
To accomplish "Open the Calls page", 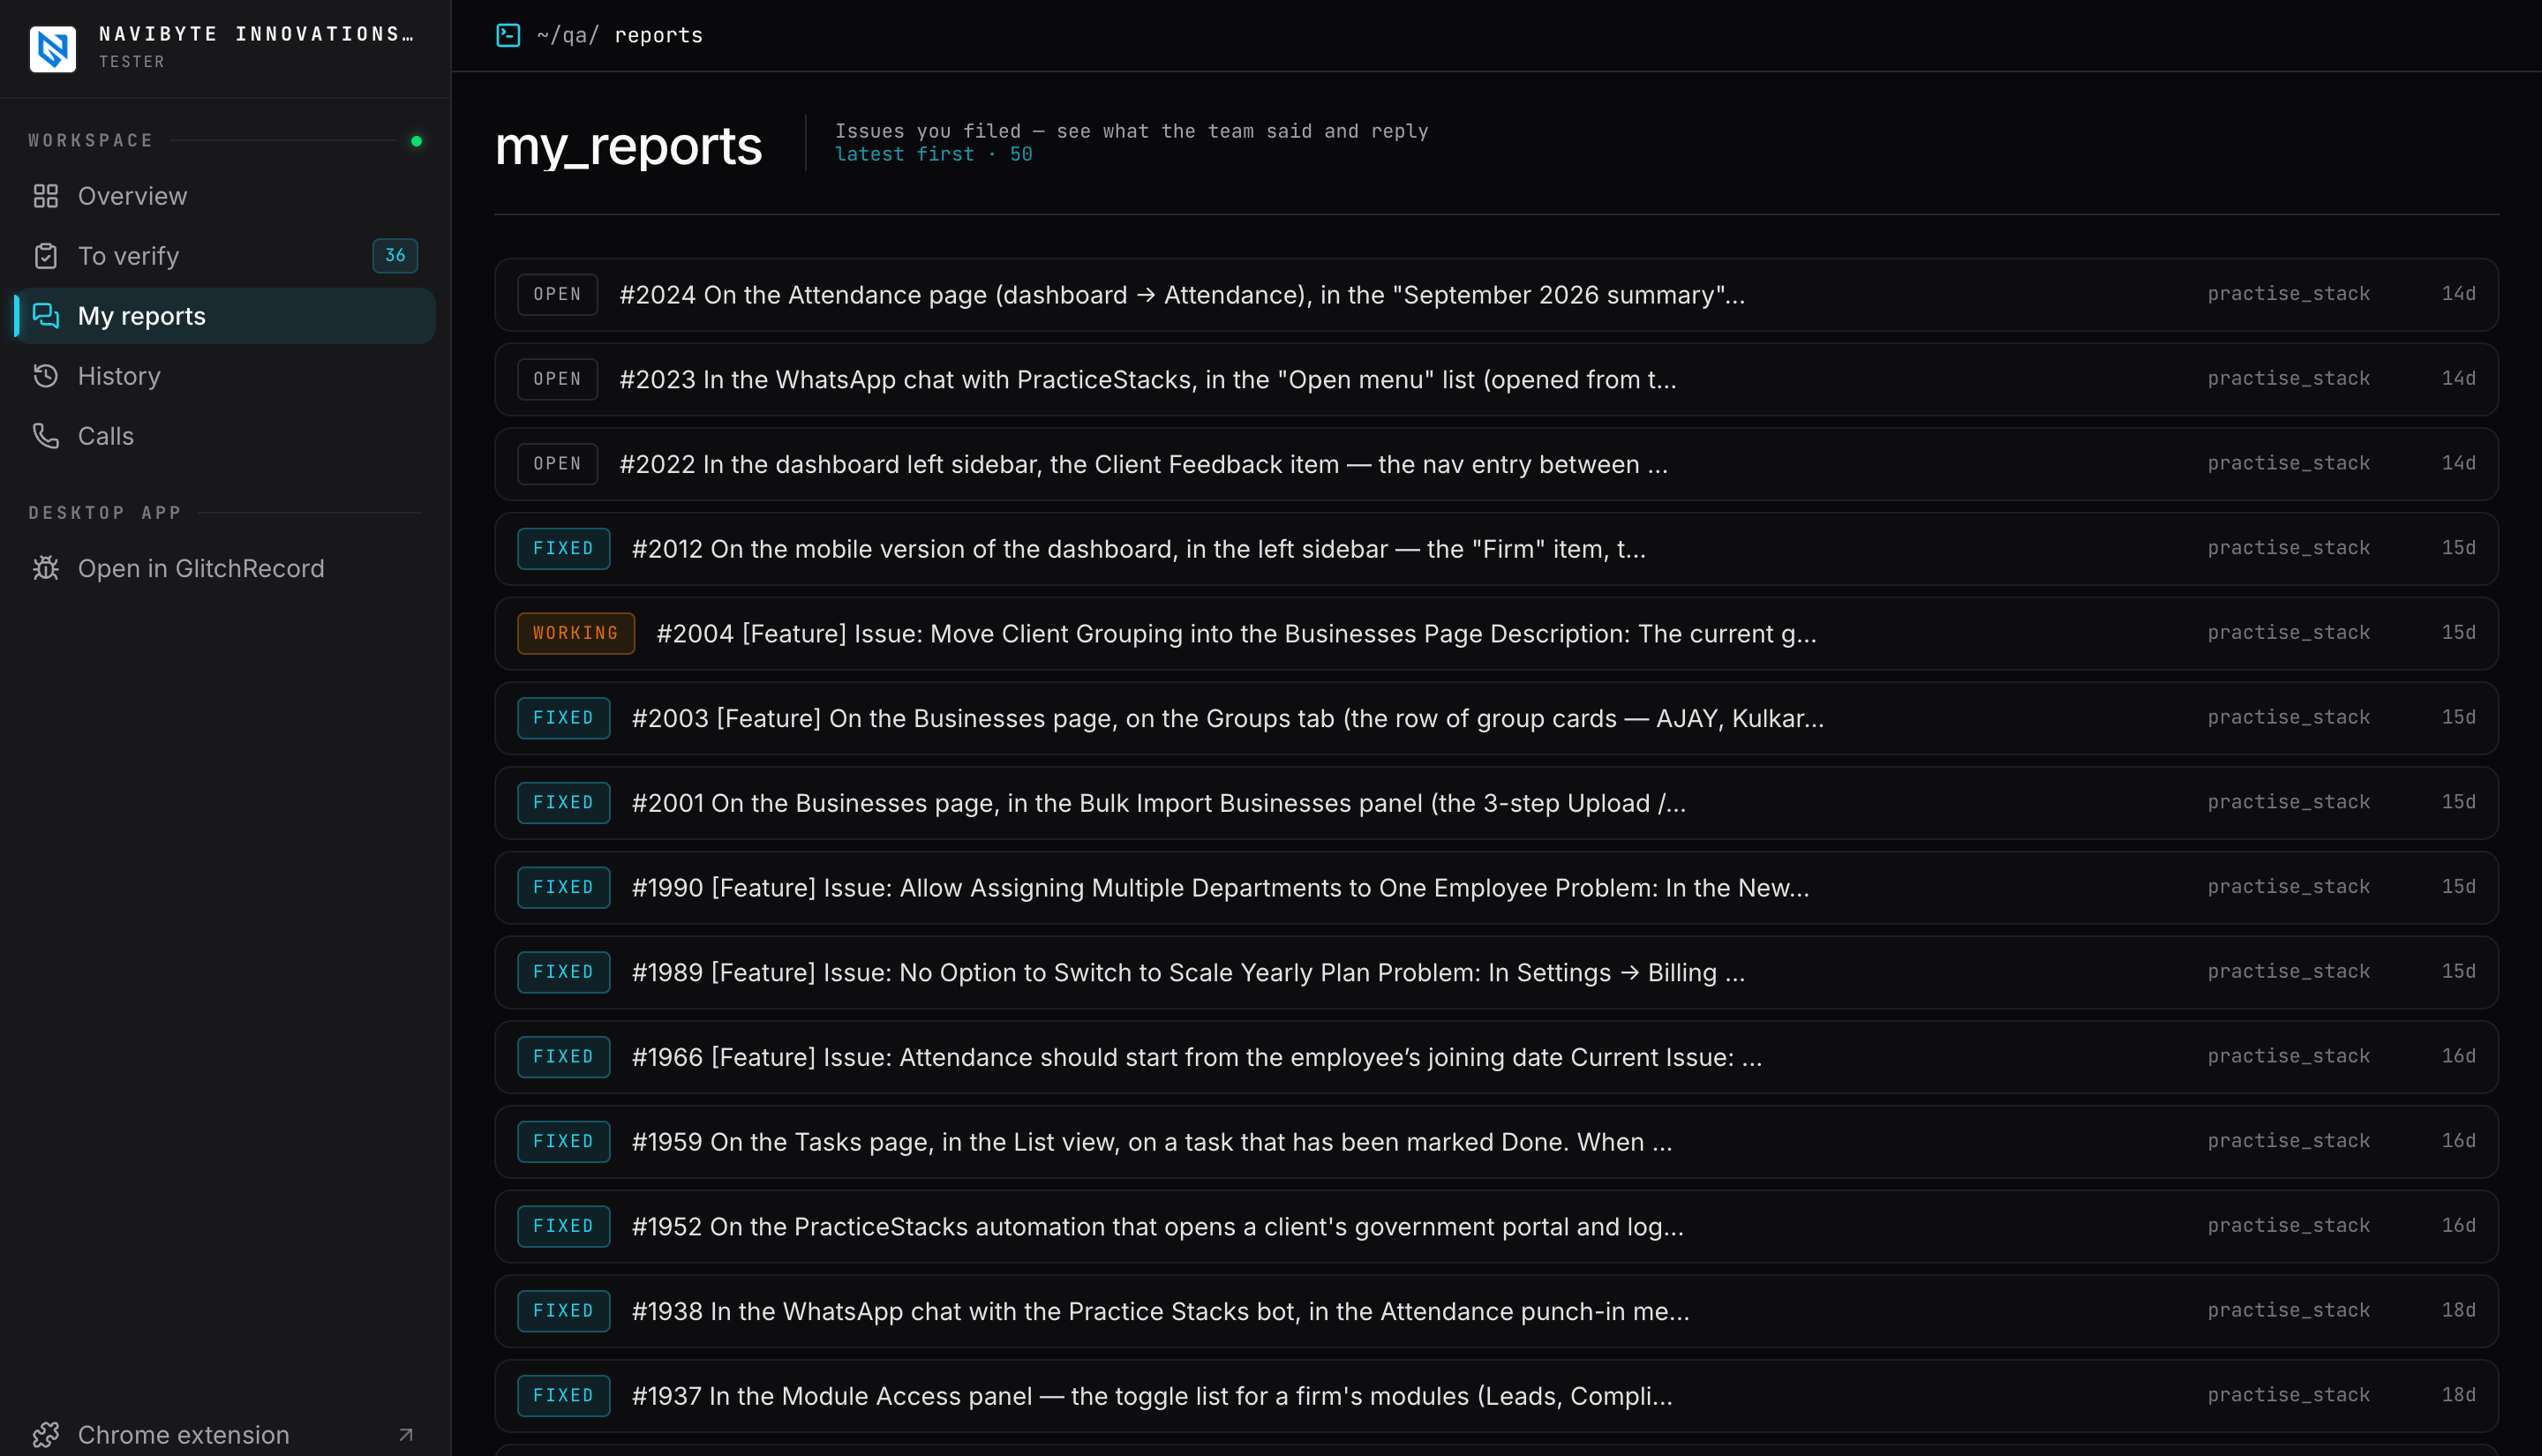I will 225,436.
